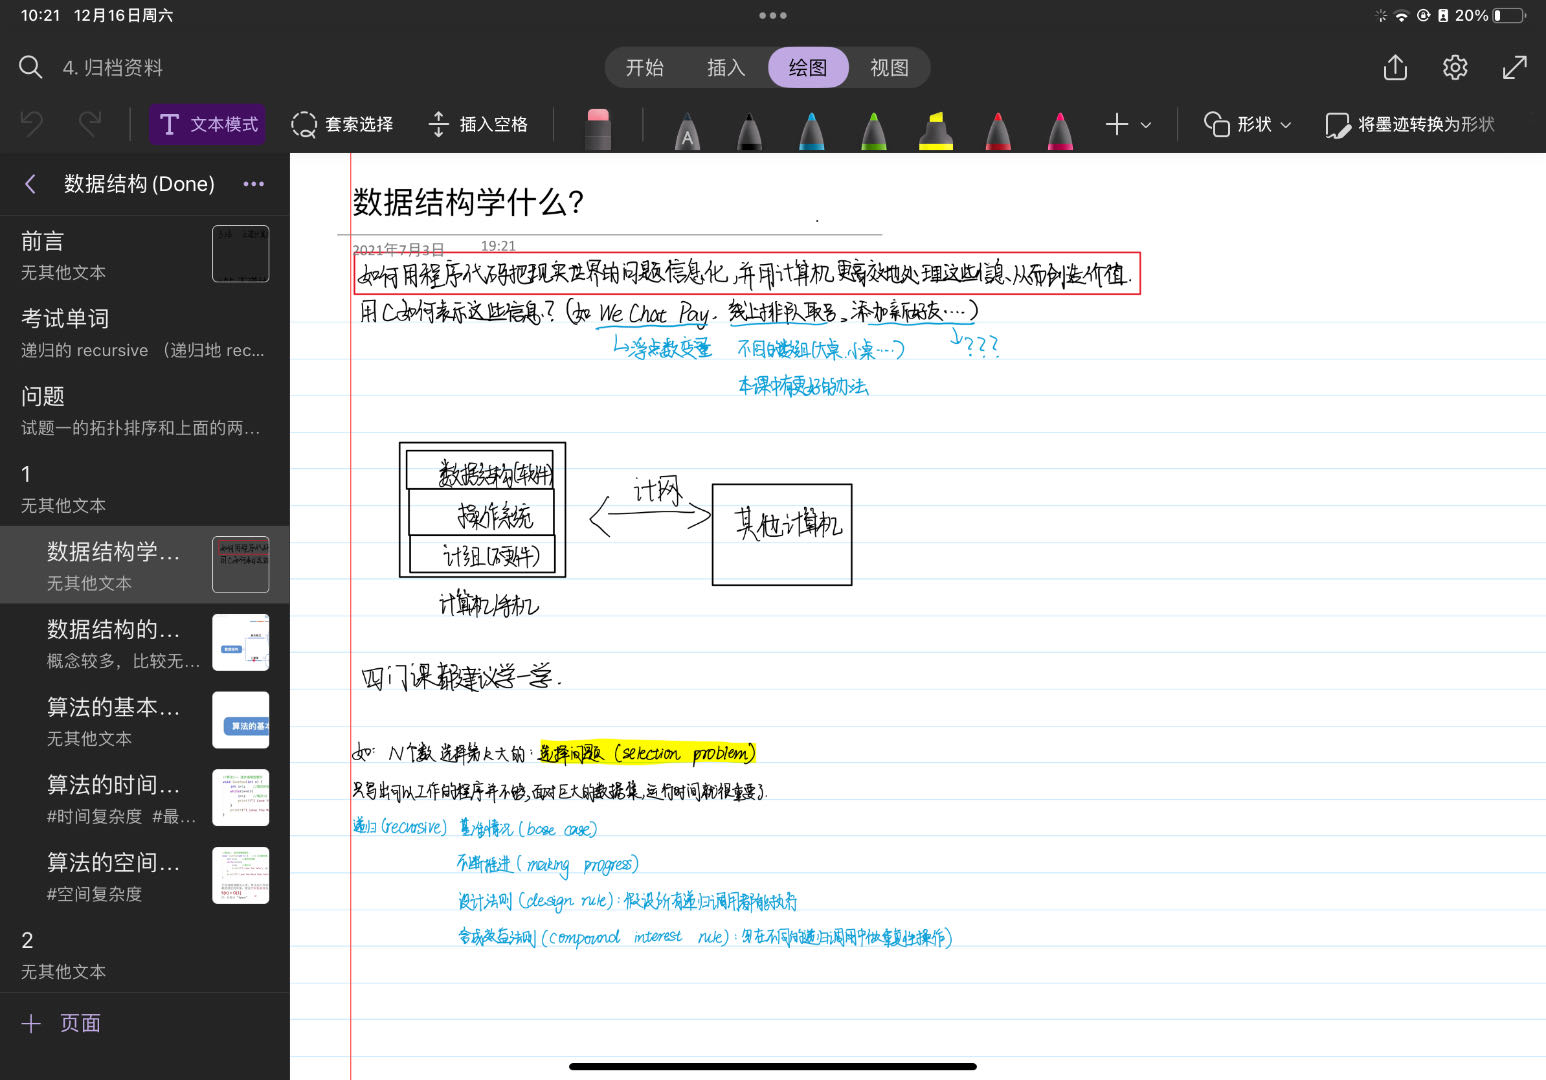Select the 数据结构学… subpage
Screen dimensions: 1546x1080
pos(144,565)
